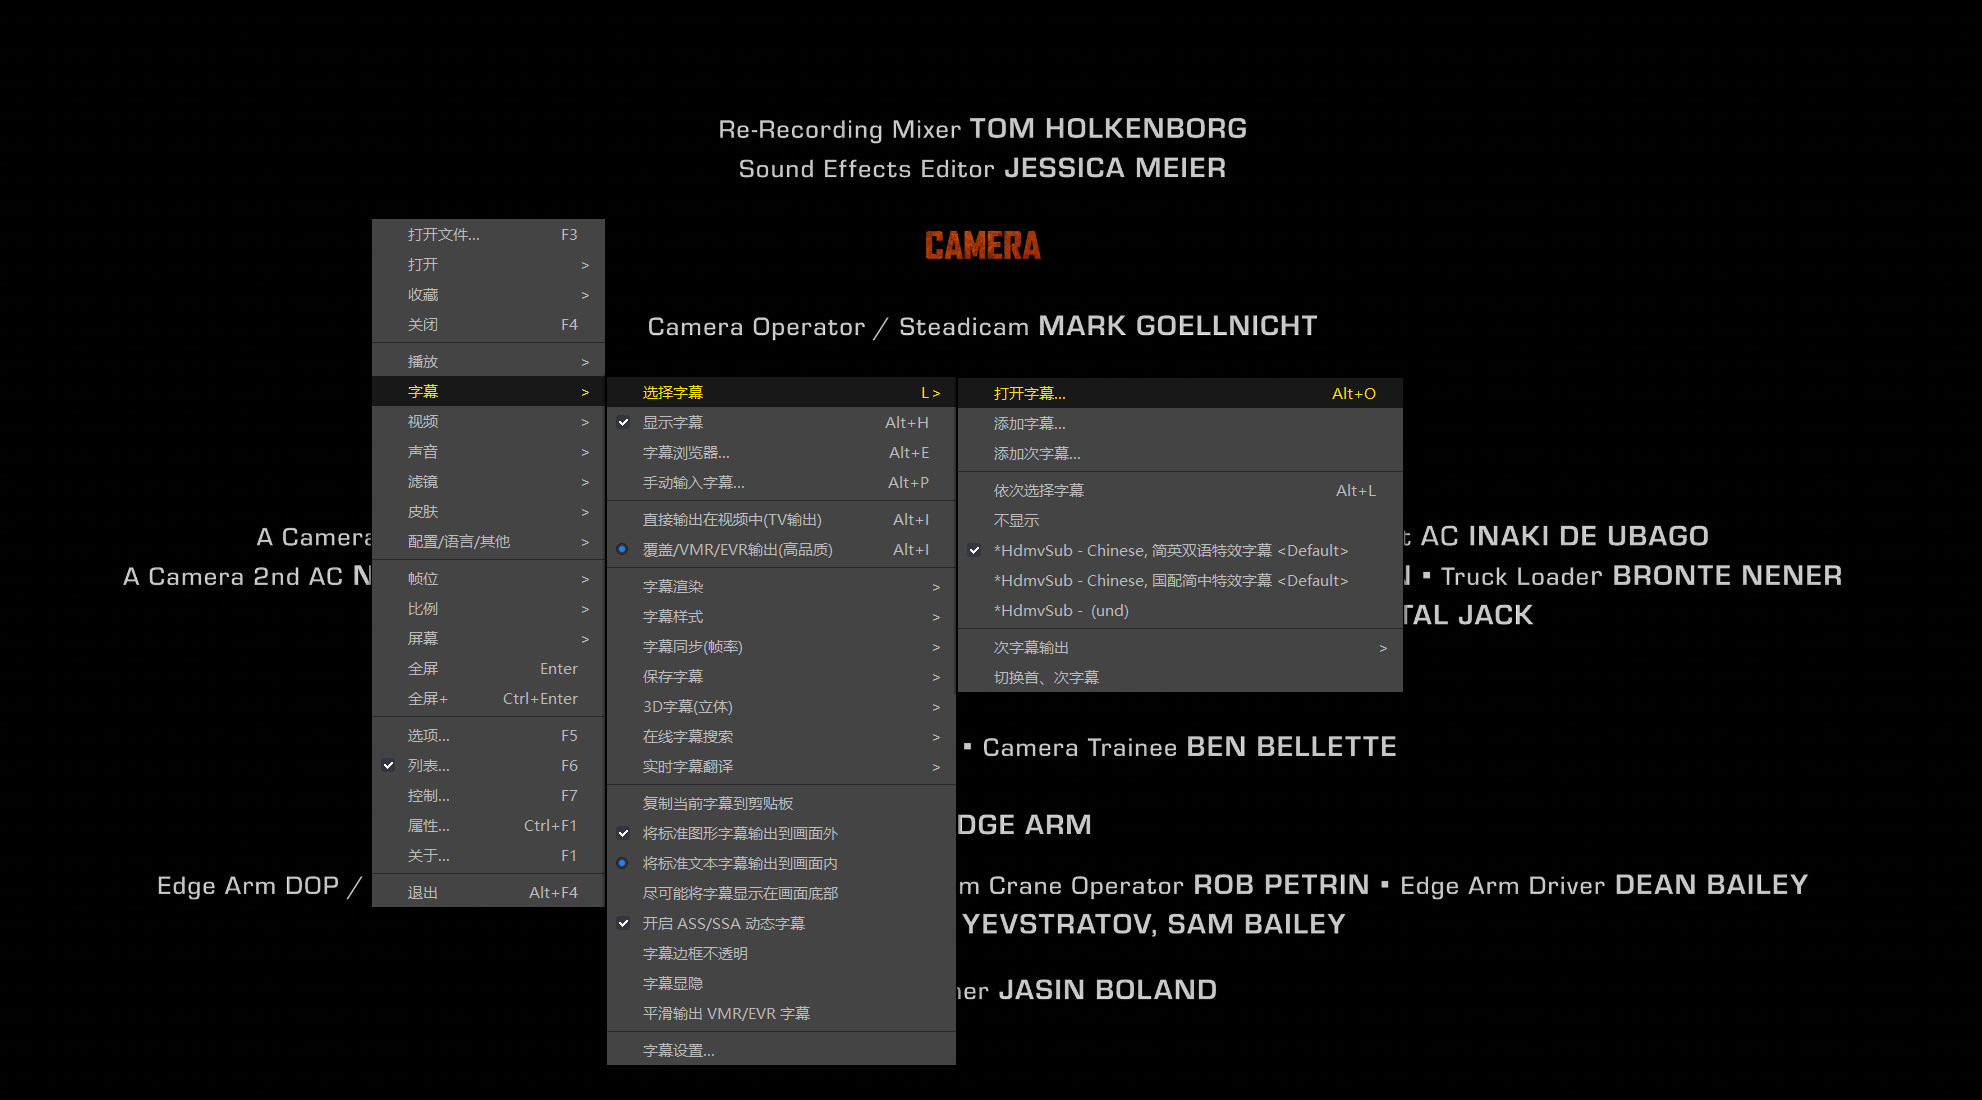Toggle the 显示字幕 checkbox item
1982x1100 pixels.
tap(673, 423)
